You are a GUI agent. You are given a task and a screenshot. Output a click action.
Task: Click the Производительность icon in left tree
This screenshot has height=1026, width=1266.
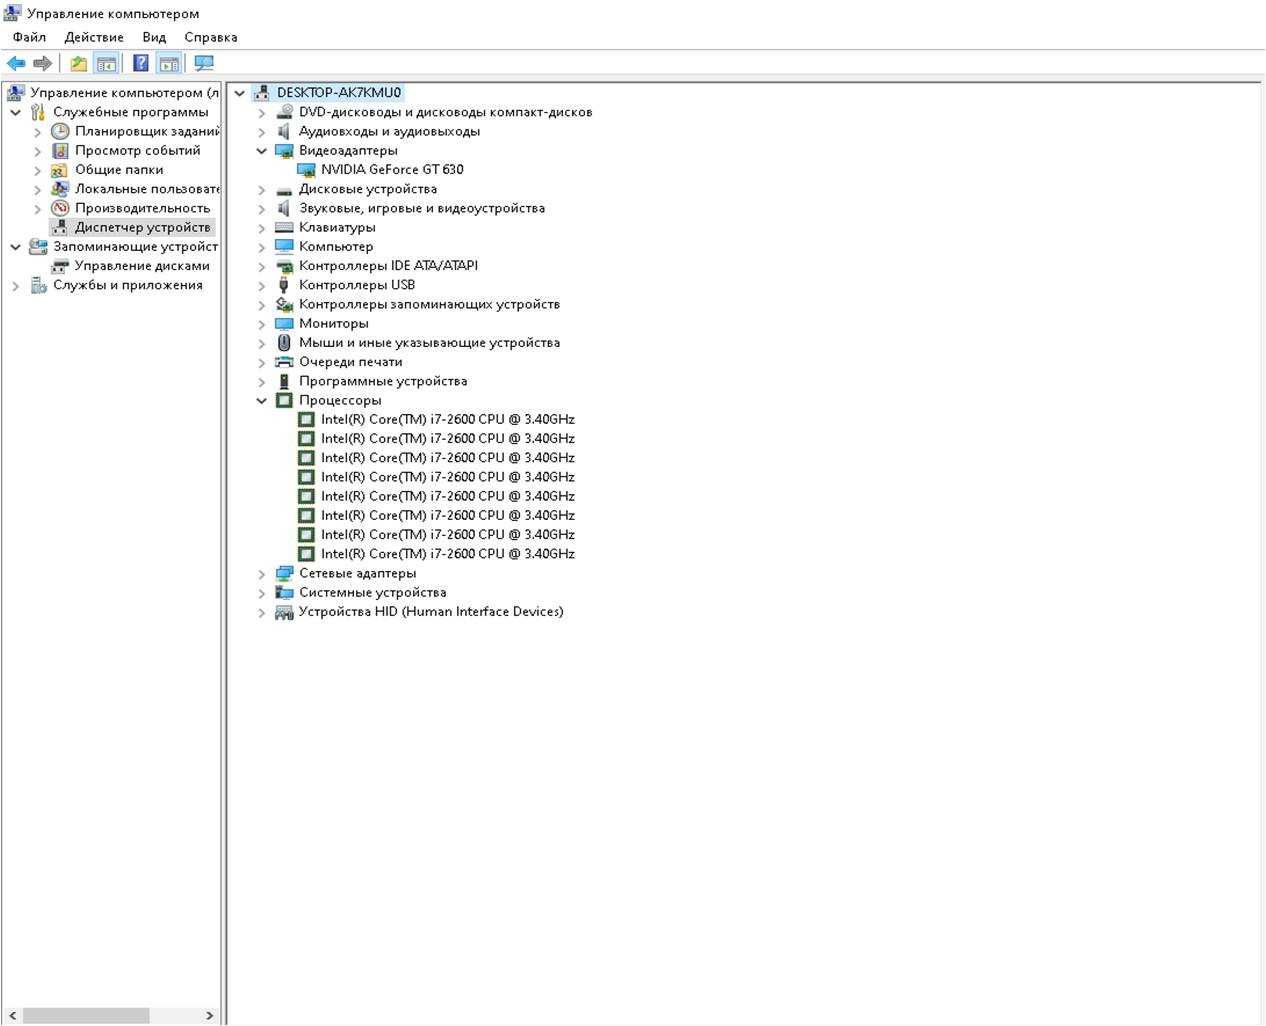coord(60,208)
